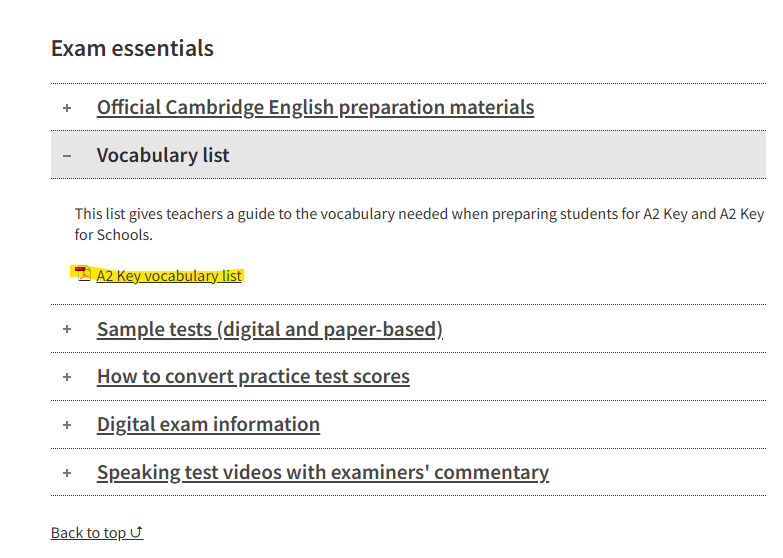Screen dimensions: 783x558
Task: Show the Digital exam information heading section
Action: pyautogui.click(x=208, y=425)
